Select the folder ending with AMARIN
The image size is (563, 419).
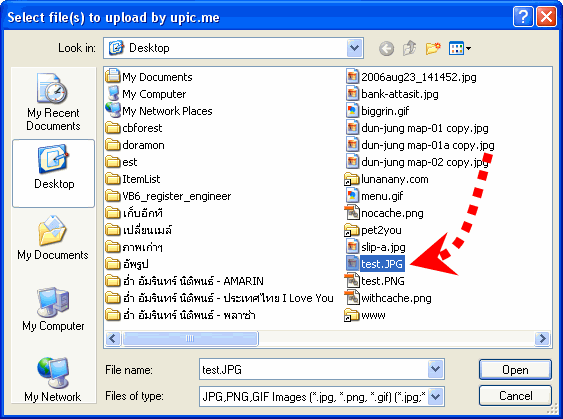[185, 281]
